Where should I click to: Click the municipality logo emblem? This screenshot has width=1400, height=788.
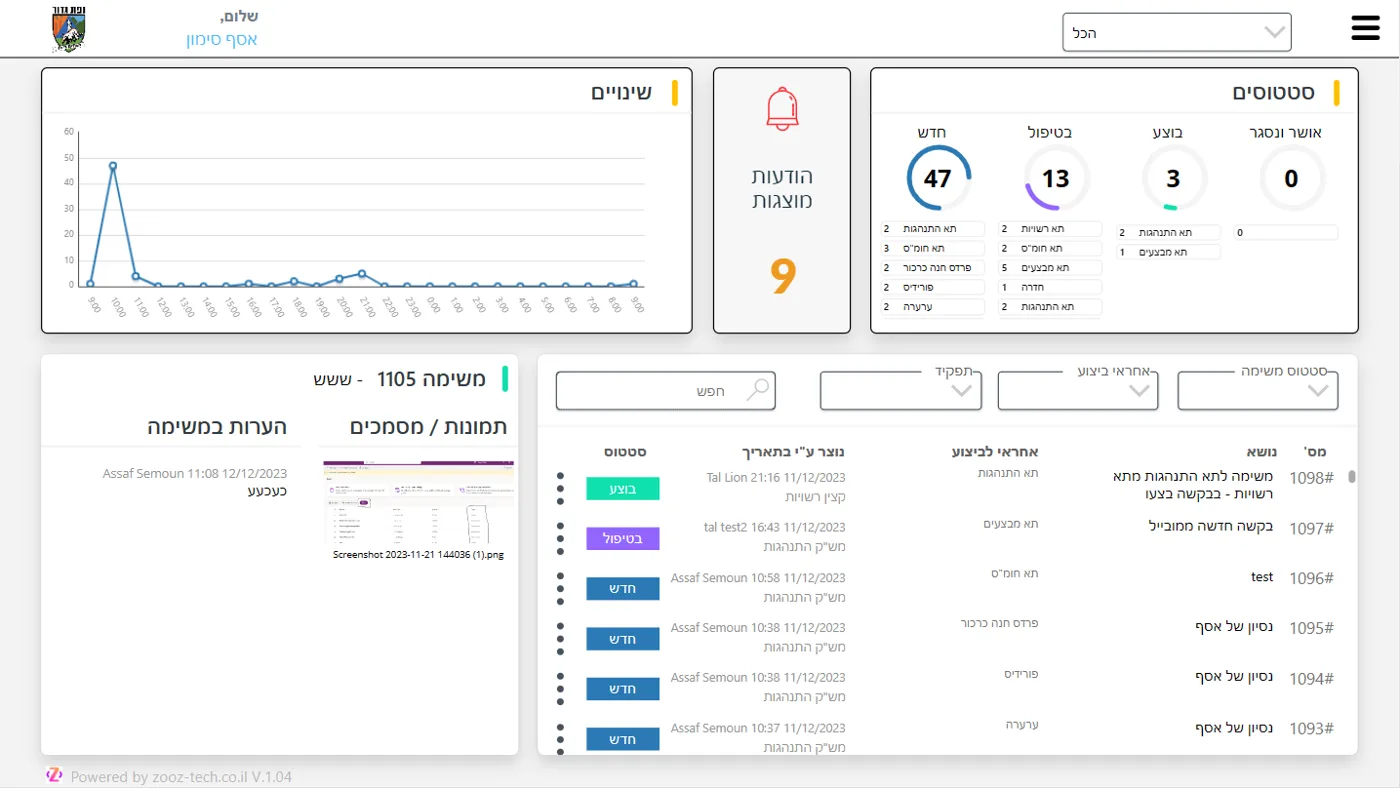click(68, 30)
